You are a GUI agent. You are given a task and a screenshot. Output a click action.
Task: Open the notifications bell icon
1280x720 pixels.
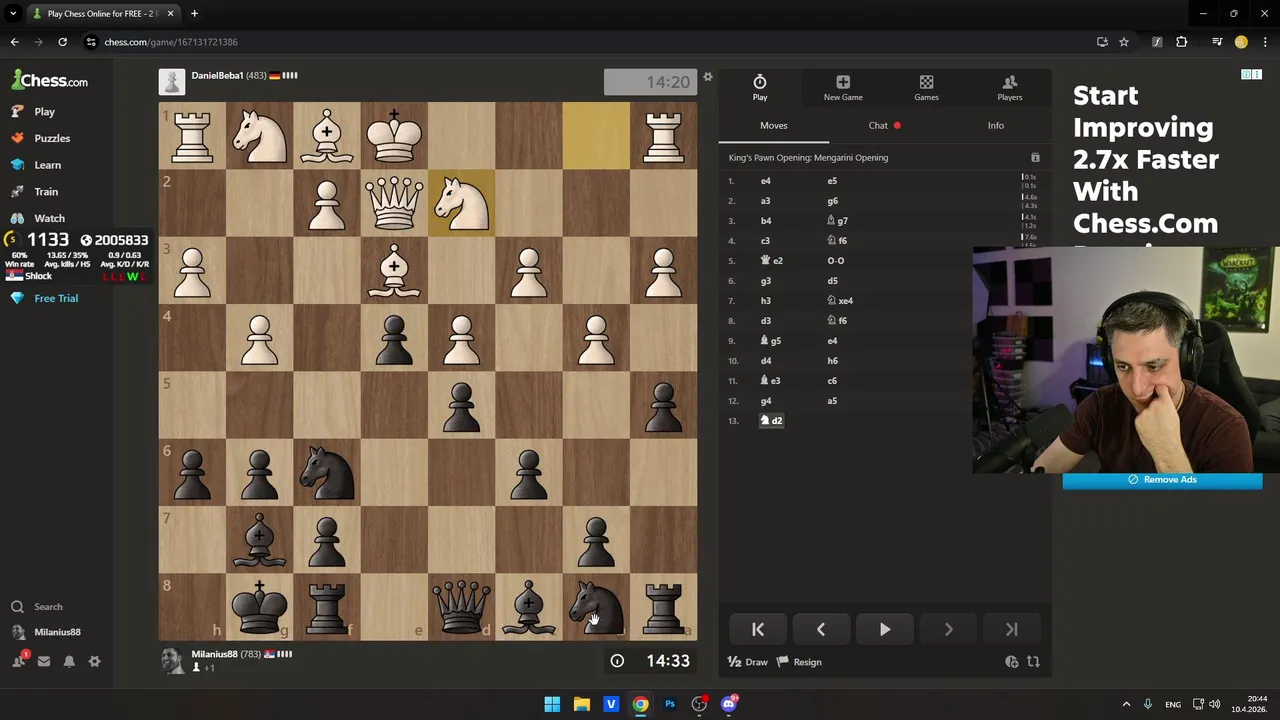click(69, 661)
